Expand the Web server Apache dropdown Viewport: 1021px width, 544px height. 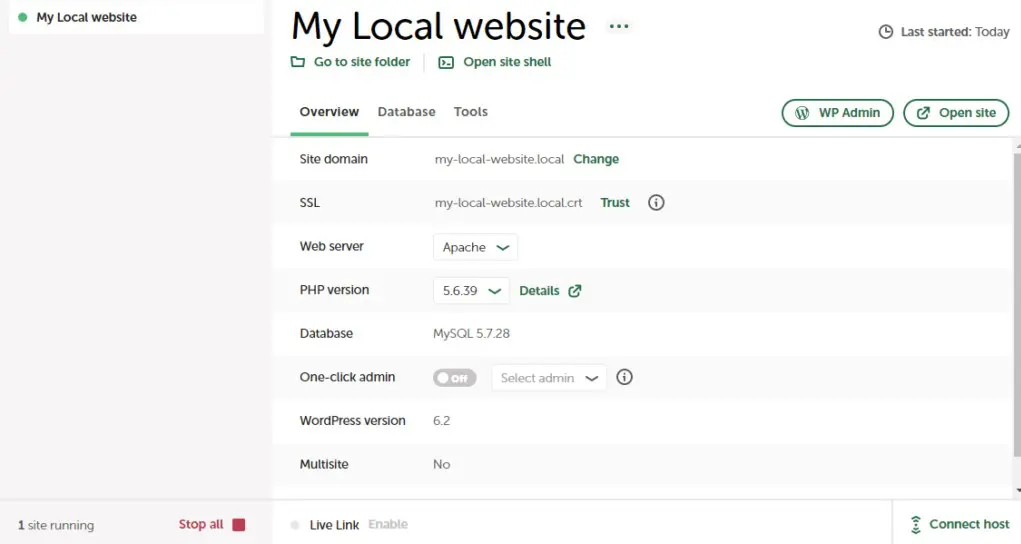click(x=475, y=247)
